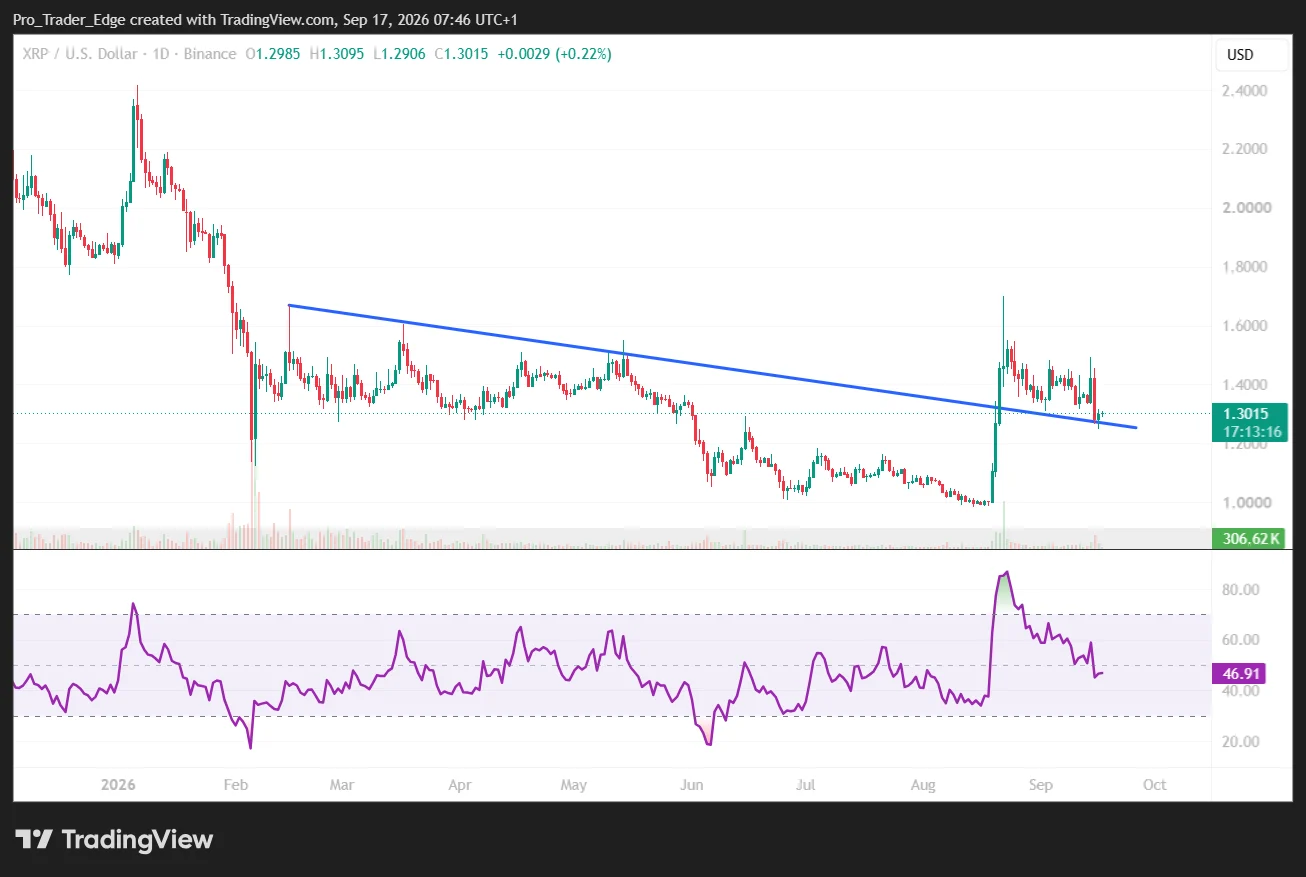Click the current price label 1.3015
This screenshot has width=1306, height=877.
(x=1248, y=414)
